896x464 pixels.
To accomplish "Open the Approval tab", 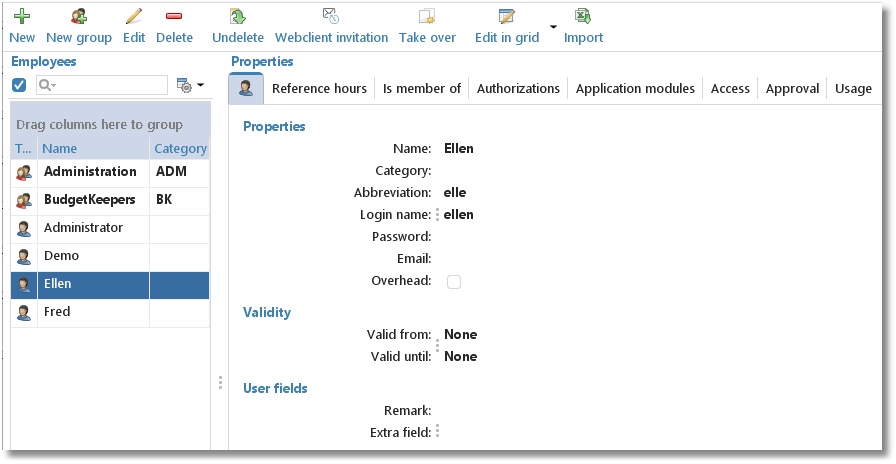I will click(x=793, y=89).
